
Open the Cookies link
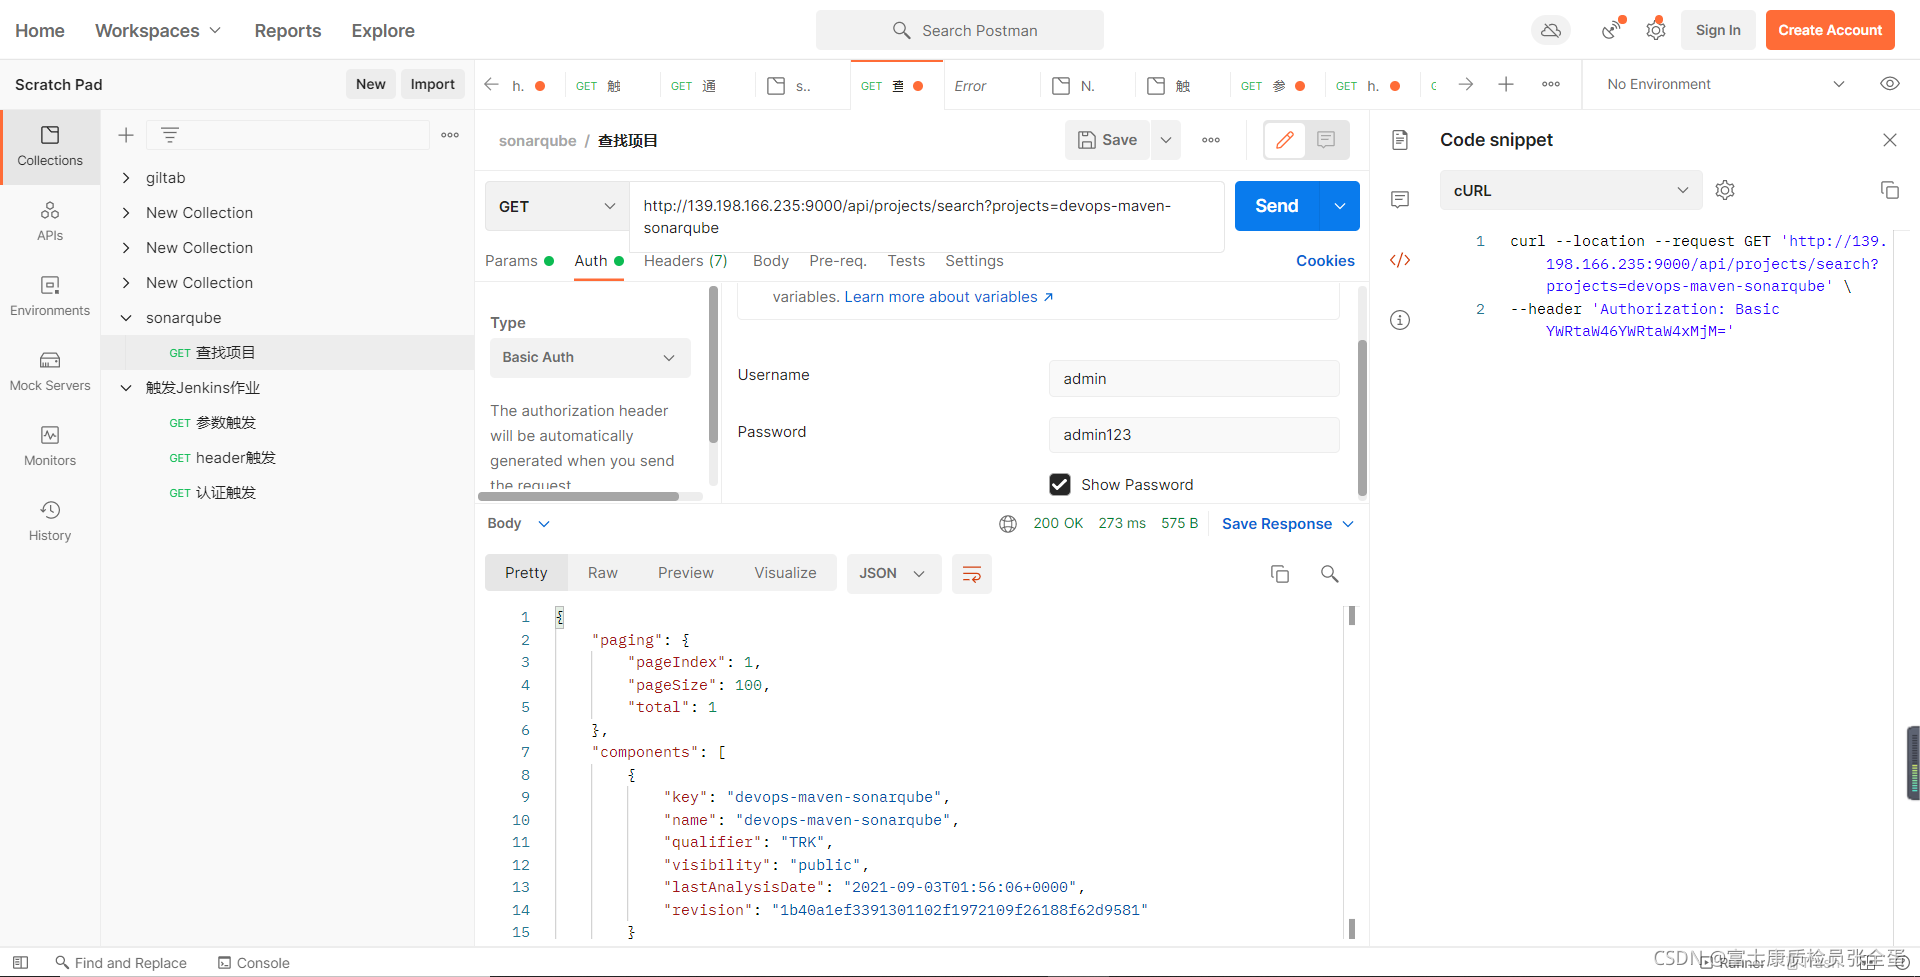pyautogui.click(x=1325, y=261)
